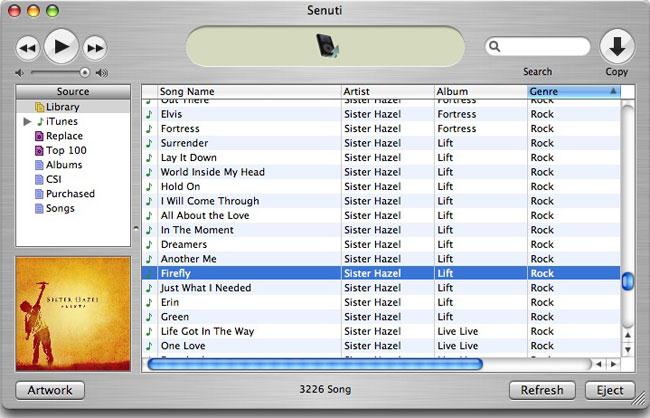Adjust the volume slider knob

pyautogui.click(x=85, y=73)
